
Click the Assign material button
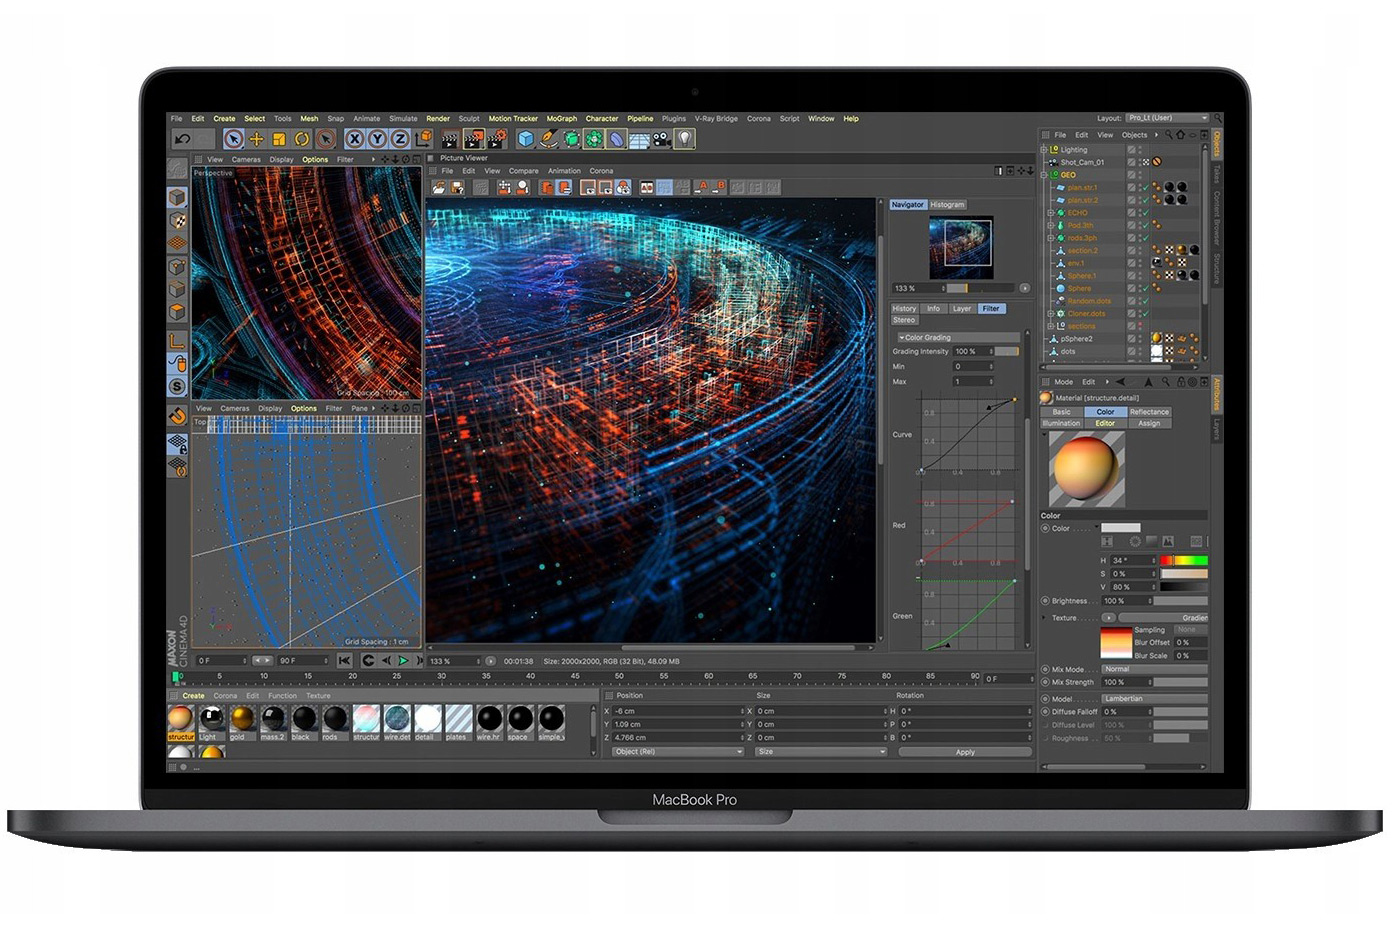[1149, 423]
